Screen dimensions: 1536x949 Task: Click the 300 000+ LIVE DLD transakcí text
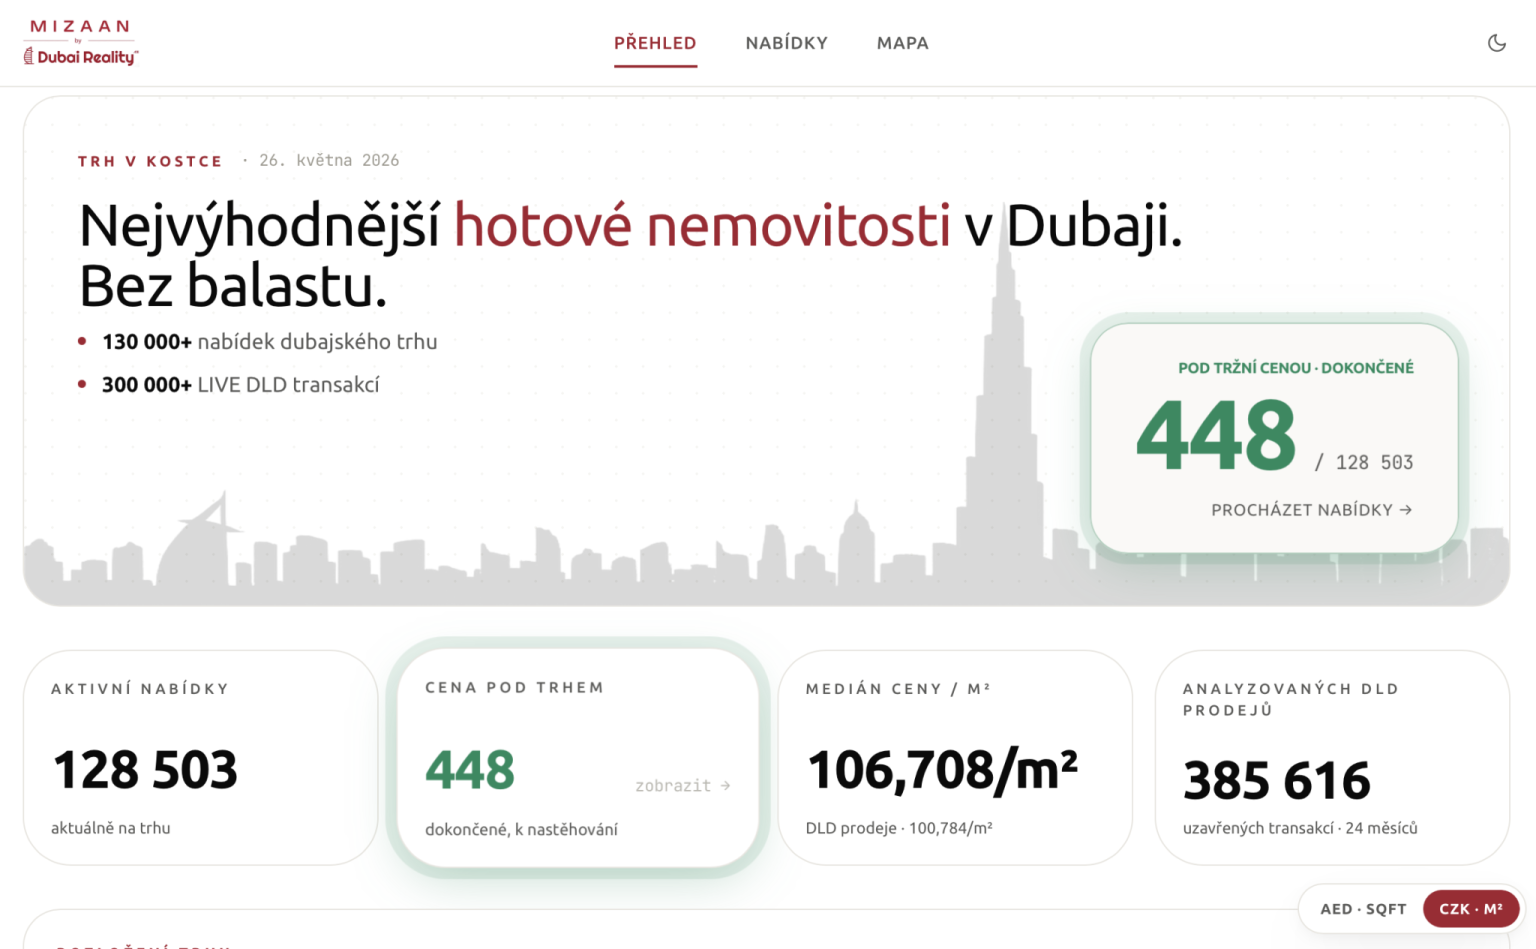pyautogui.click(x=241, y=385)
